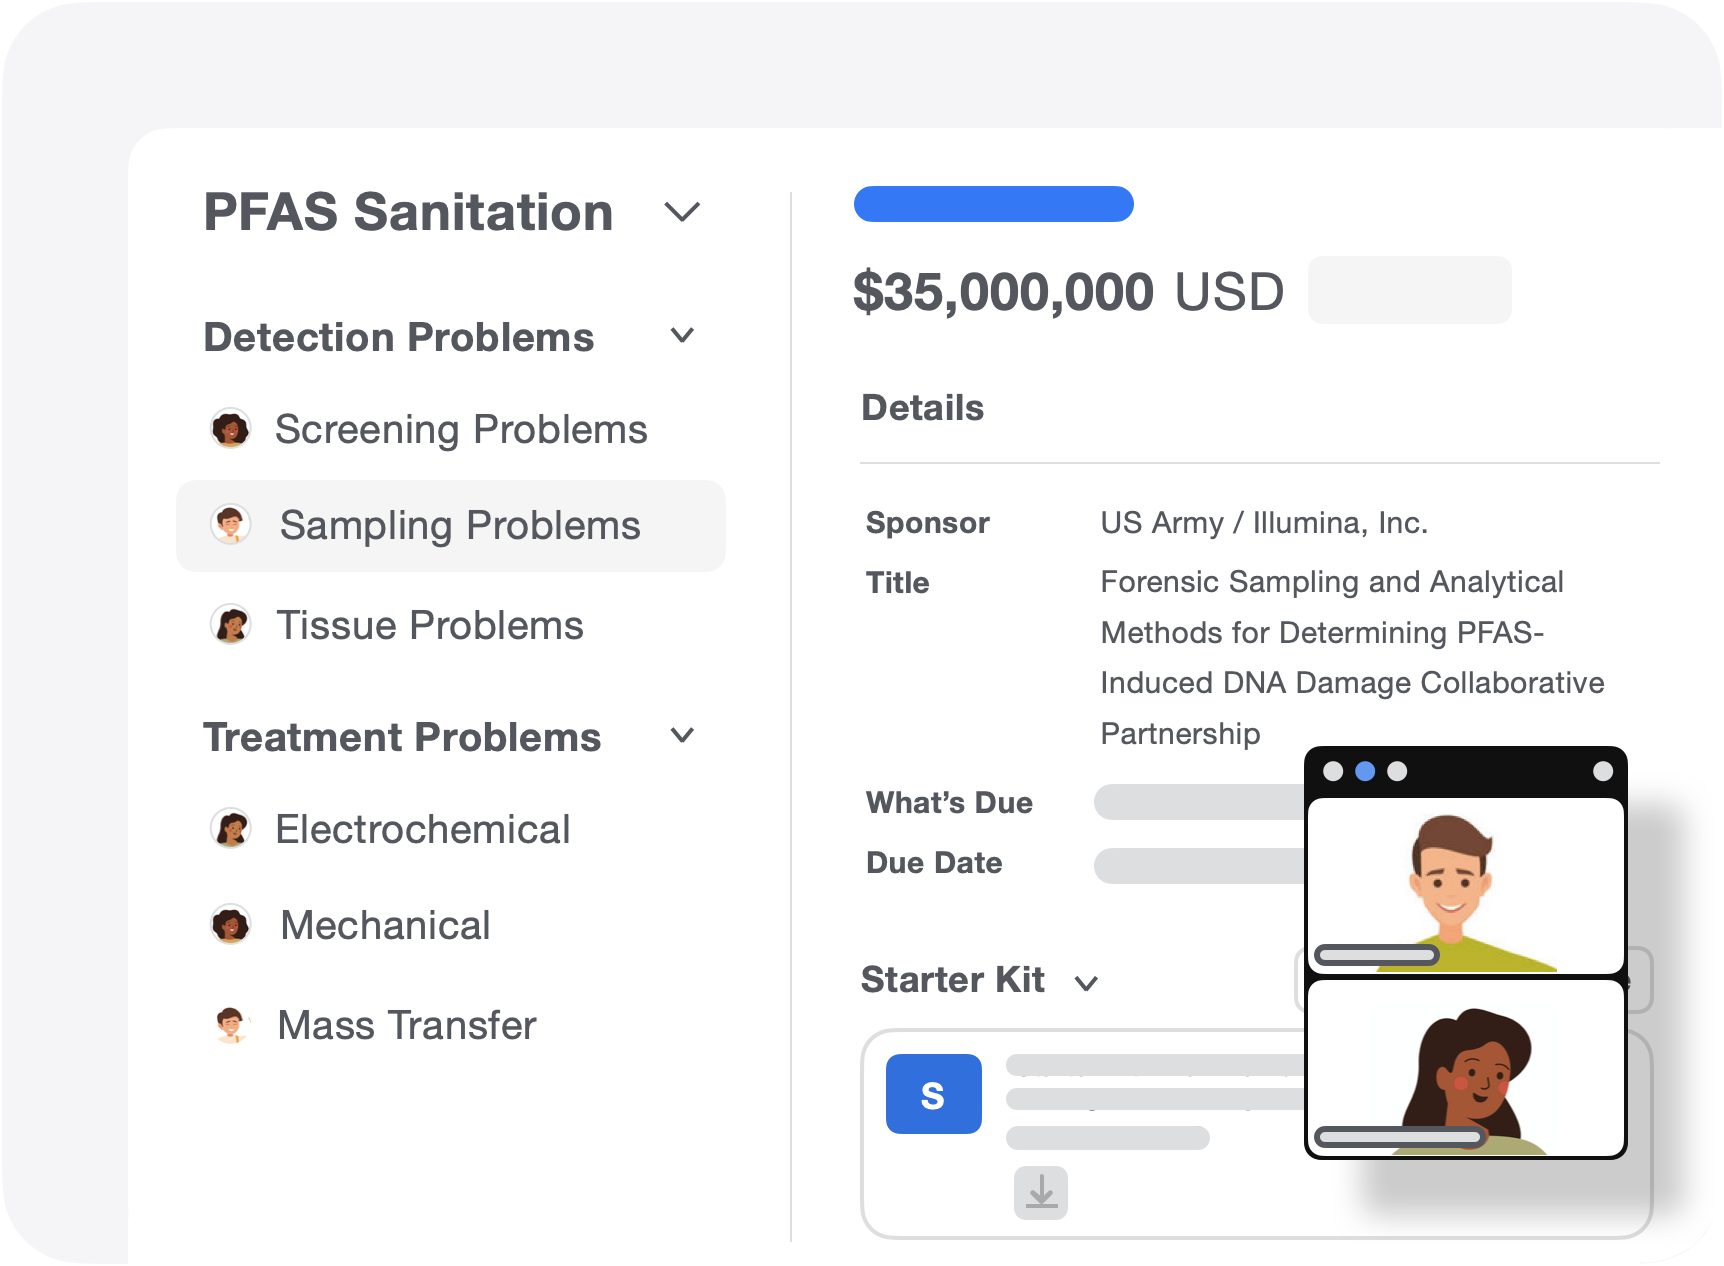Collapse the Detection Problems section
Viewport: 1724px width, 1266px height.
[x=682, y=336]
